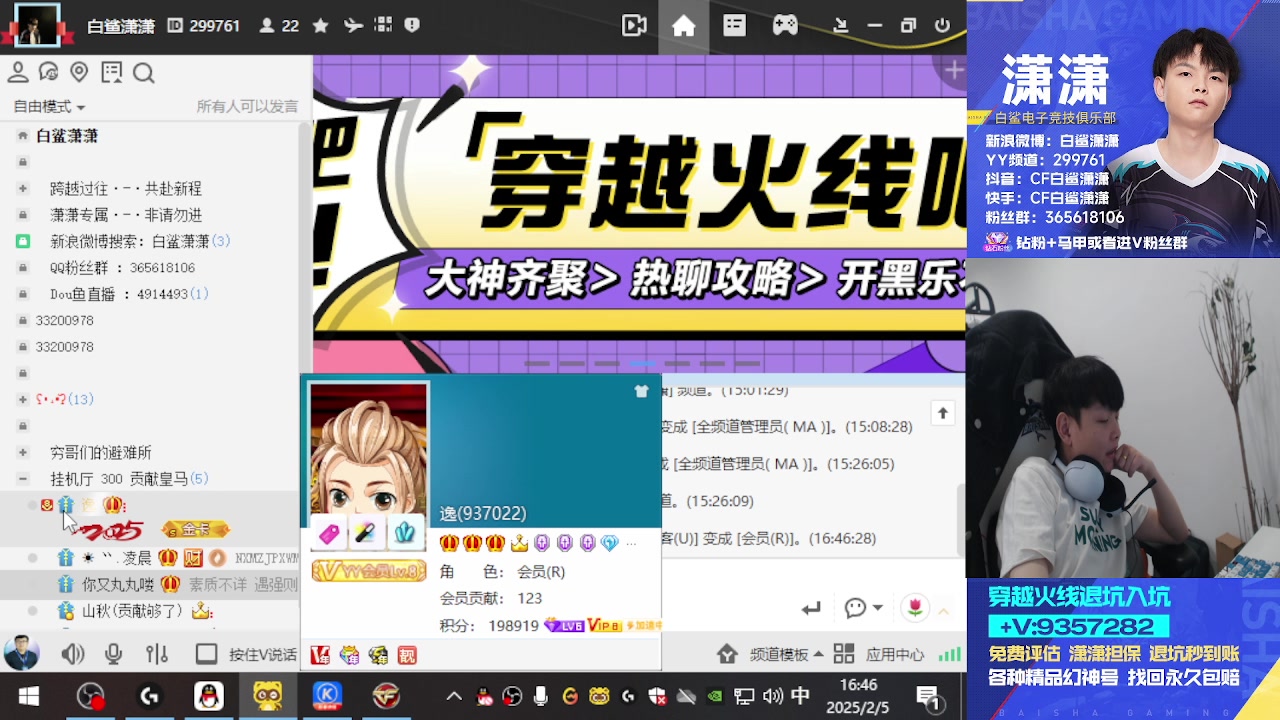Open the recent chat history icon
This screenshot has height=720, width=1280.
[x=48, y=72]
